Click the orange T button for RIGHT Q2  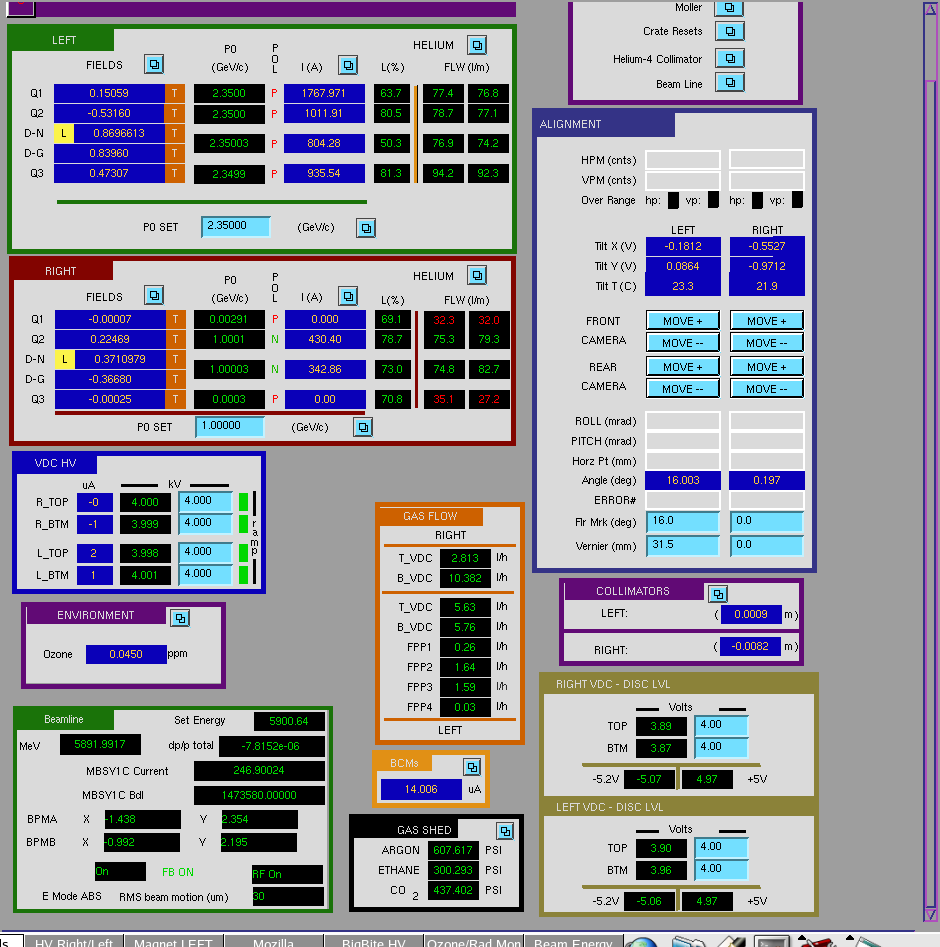(x=175, y=339)
